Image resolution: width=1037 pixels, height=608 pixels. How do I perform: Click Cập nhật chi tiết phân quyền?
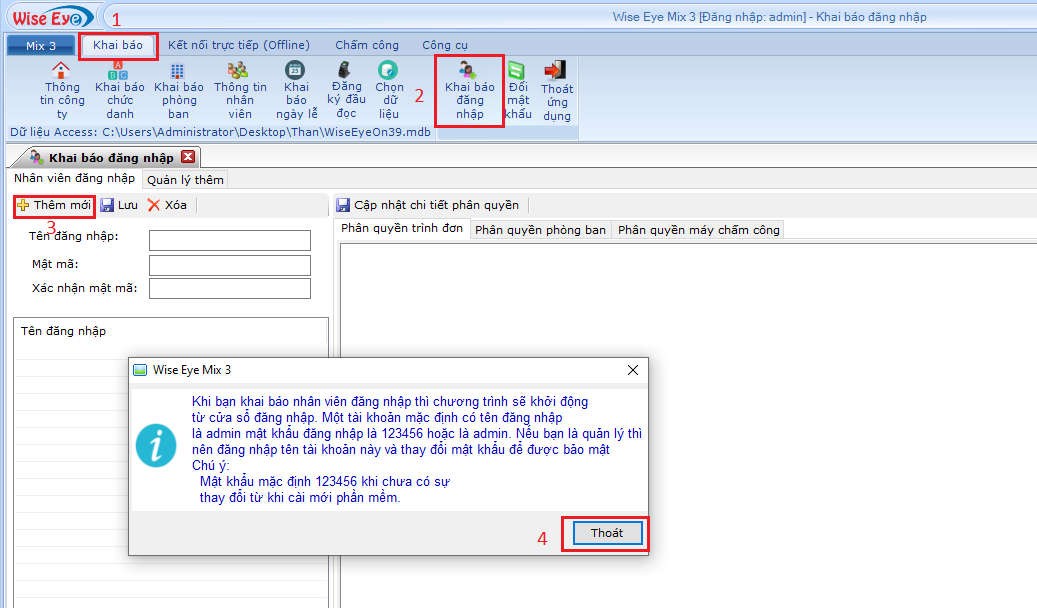tap(428, 205)
